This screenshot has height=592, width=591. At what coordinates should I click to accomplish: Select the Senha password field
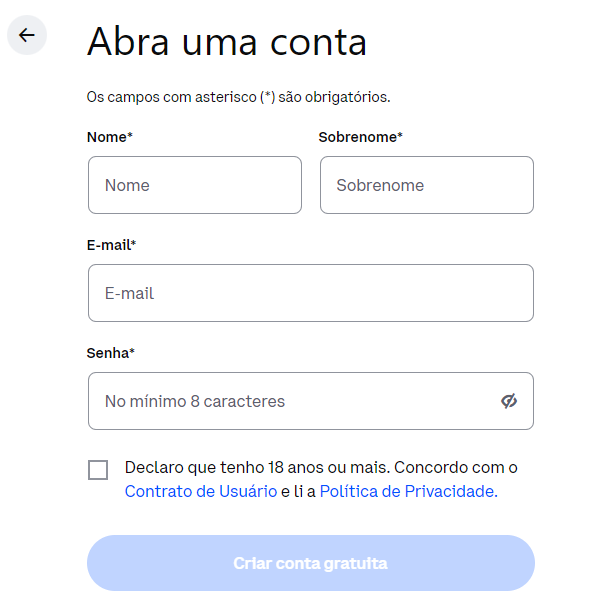[x=311, y=401]
